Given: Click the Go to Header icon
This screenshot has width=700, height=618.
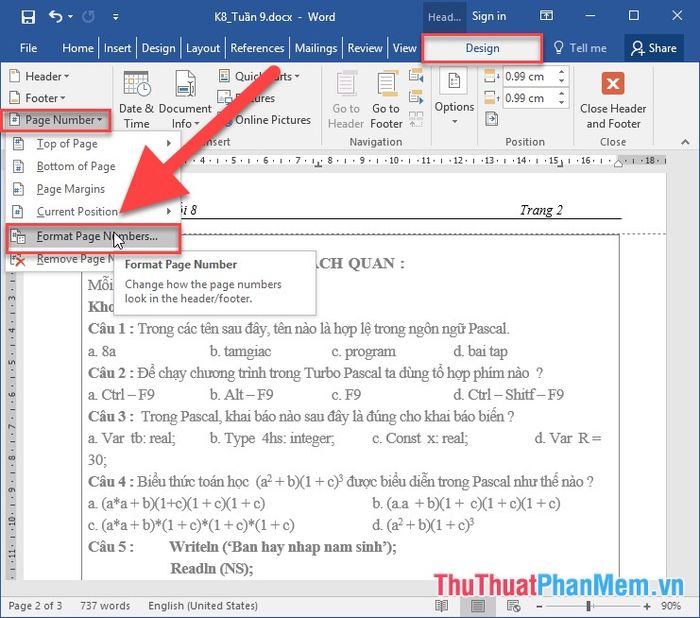Looking at the screenshot, I should (346, 84).
